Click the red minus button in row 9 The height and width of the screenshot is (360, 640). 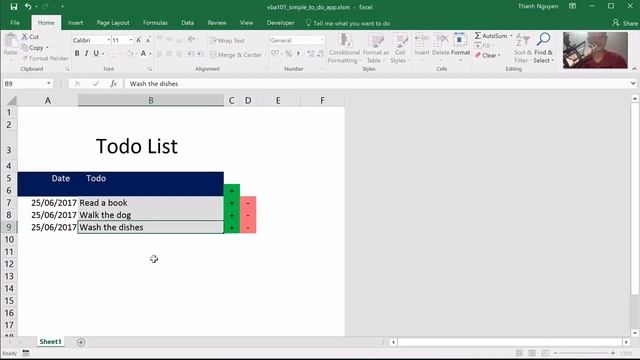click(248, 227)
